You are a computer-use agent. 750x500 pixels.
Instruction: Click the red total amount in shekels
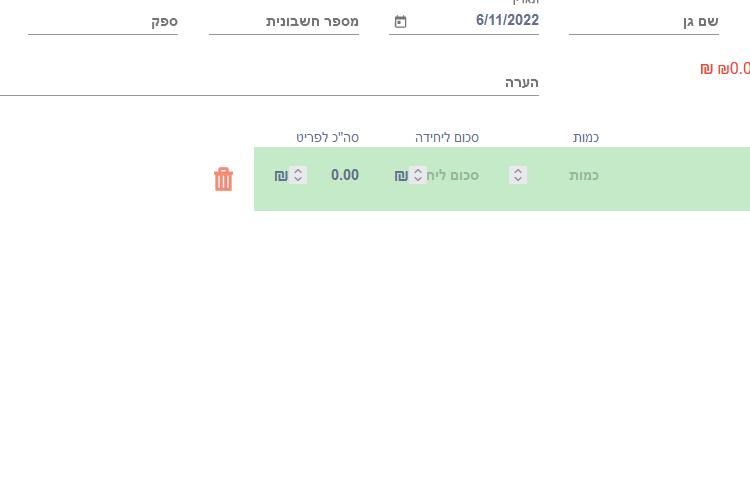click(725, 69)
